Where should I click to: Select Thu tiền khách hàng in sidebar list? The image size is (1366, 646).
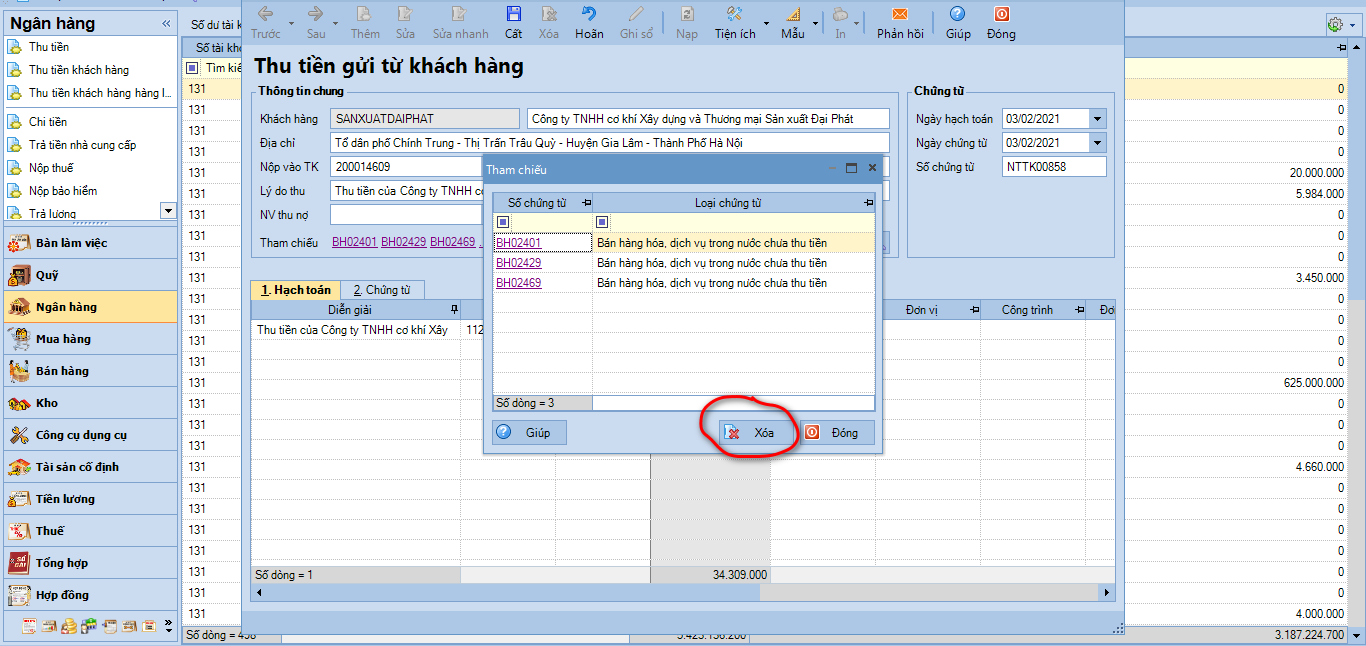click(79, 70)
